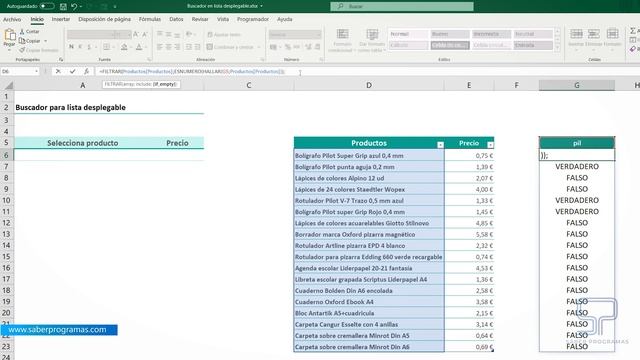Open the Archivo menu
The height and width of the screenshot is (360, 640).
click(12, 19)
